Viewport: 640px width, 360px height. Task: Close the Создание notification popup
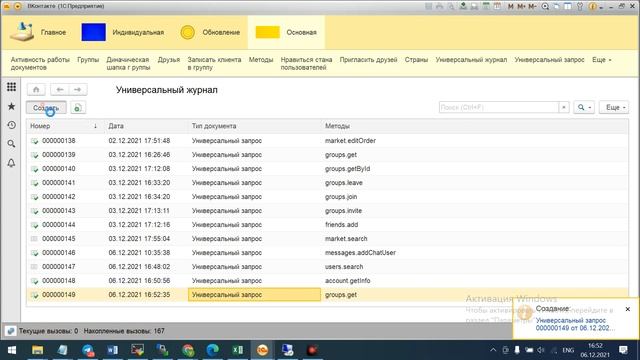[x=628, y=309]
